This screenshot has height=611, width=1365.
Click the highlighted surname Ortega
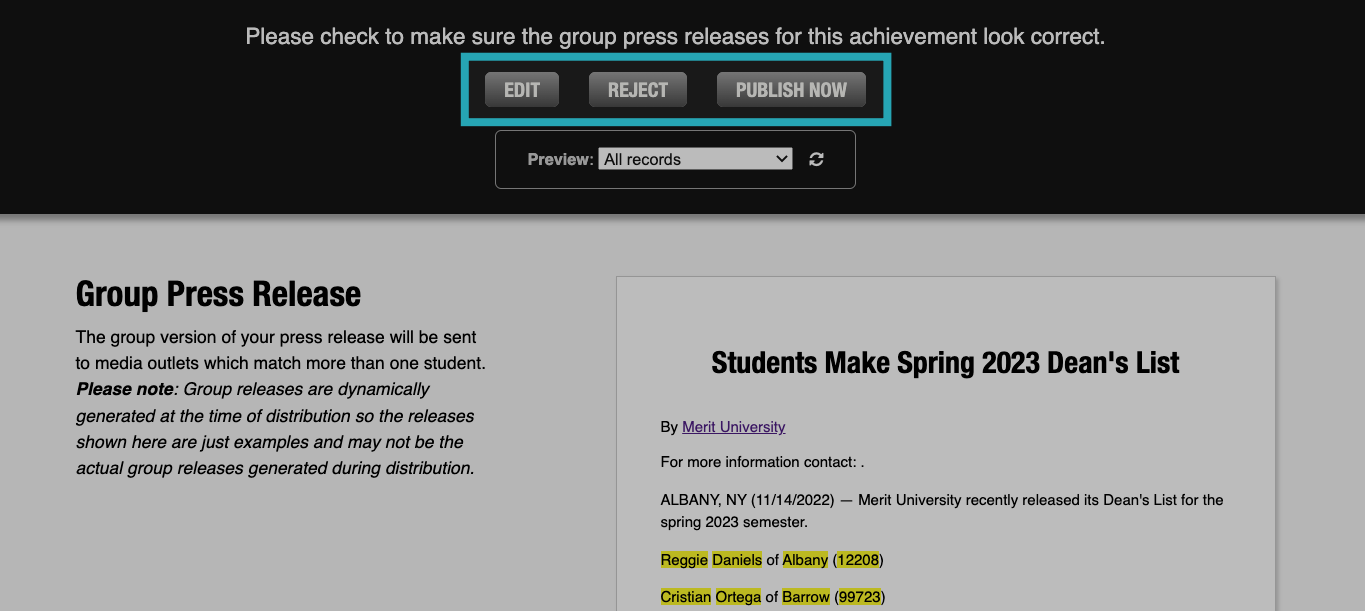point(738,596)
